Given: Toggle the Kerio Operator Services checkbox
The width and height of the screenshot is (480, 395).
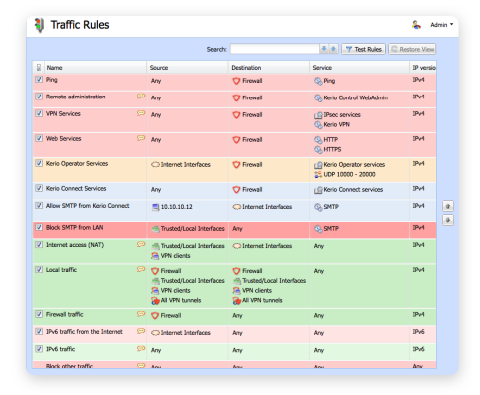Looking at the screenshot, I should 39,163.
